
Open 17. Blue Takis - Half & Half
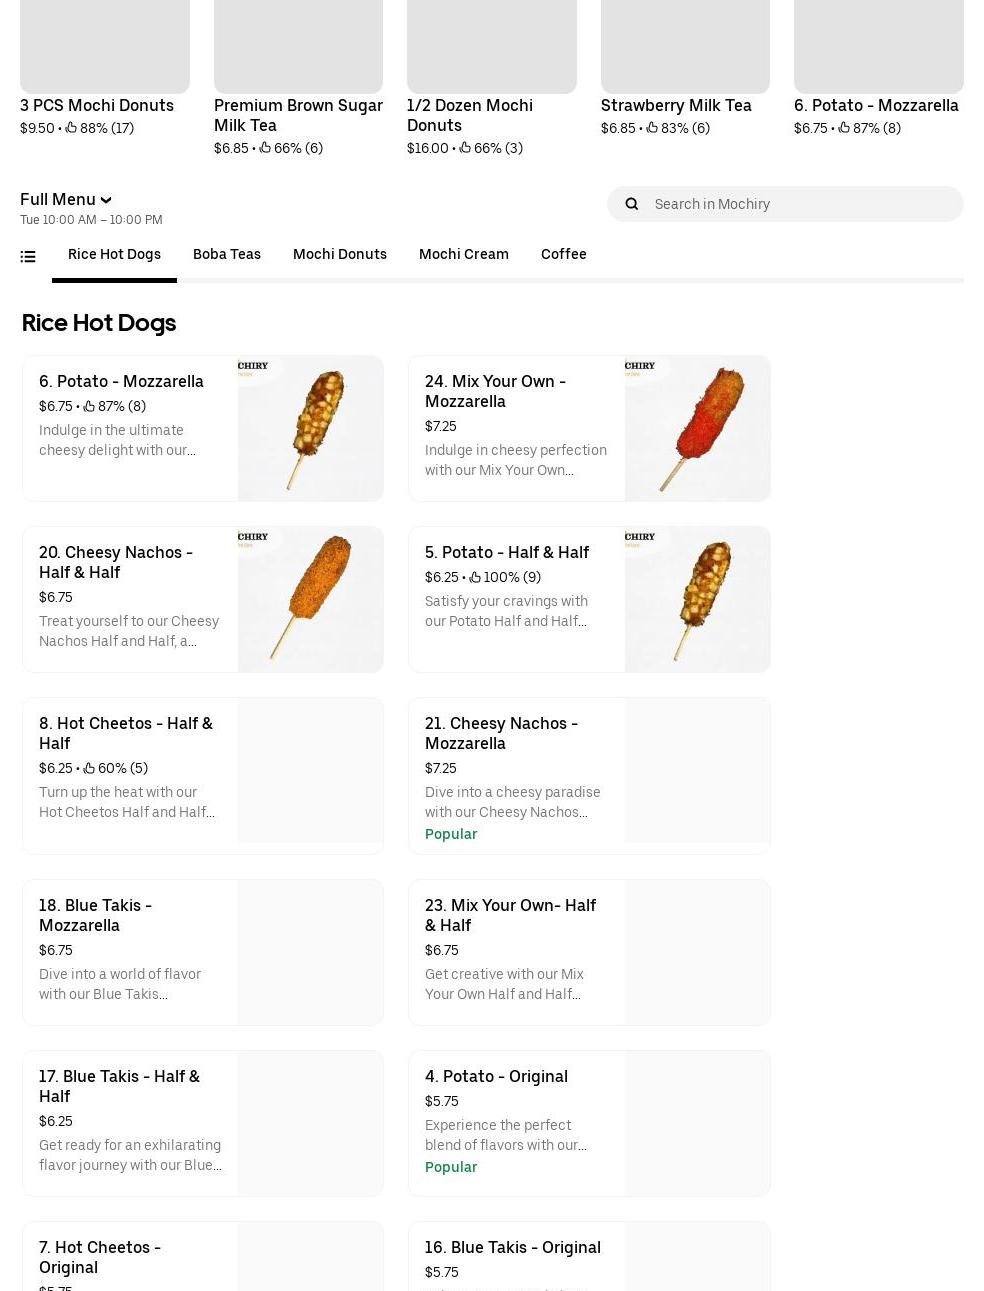coord(203,1123)
